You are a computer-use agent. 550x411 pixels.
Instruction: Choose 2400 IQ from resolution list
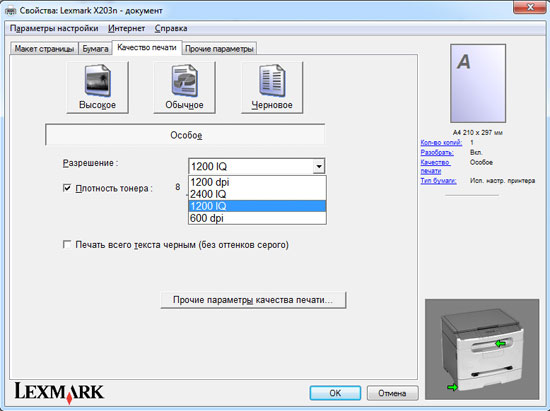257,194
